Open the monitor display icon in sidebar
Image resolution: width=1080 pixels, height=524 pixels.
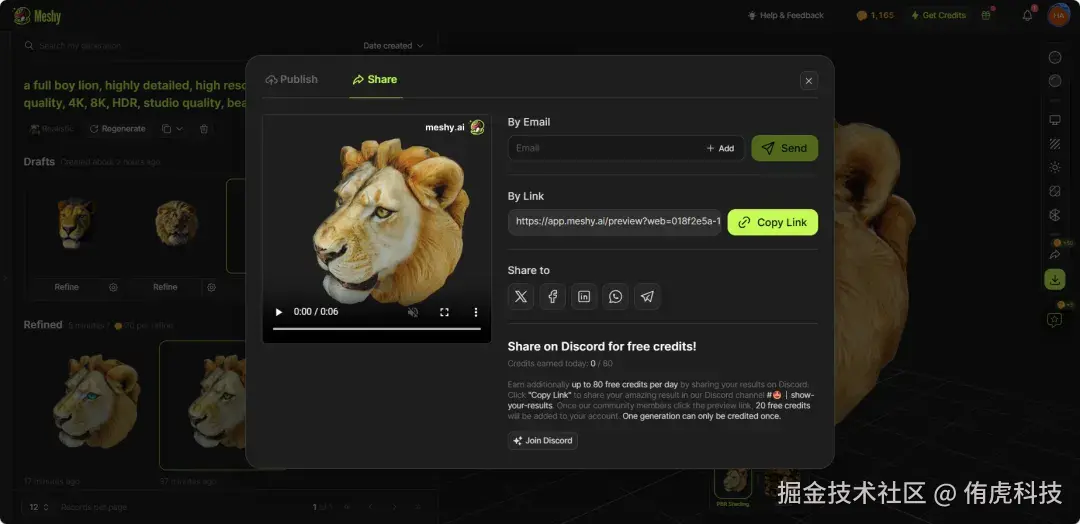point(1055,120)
